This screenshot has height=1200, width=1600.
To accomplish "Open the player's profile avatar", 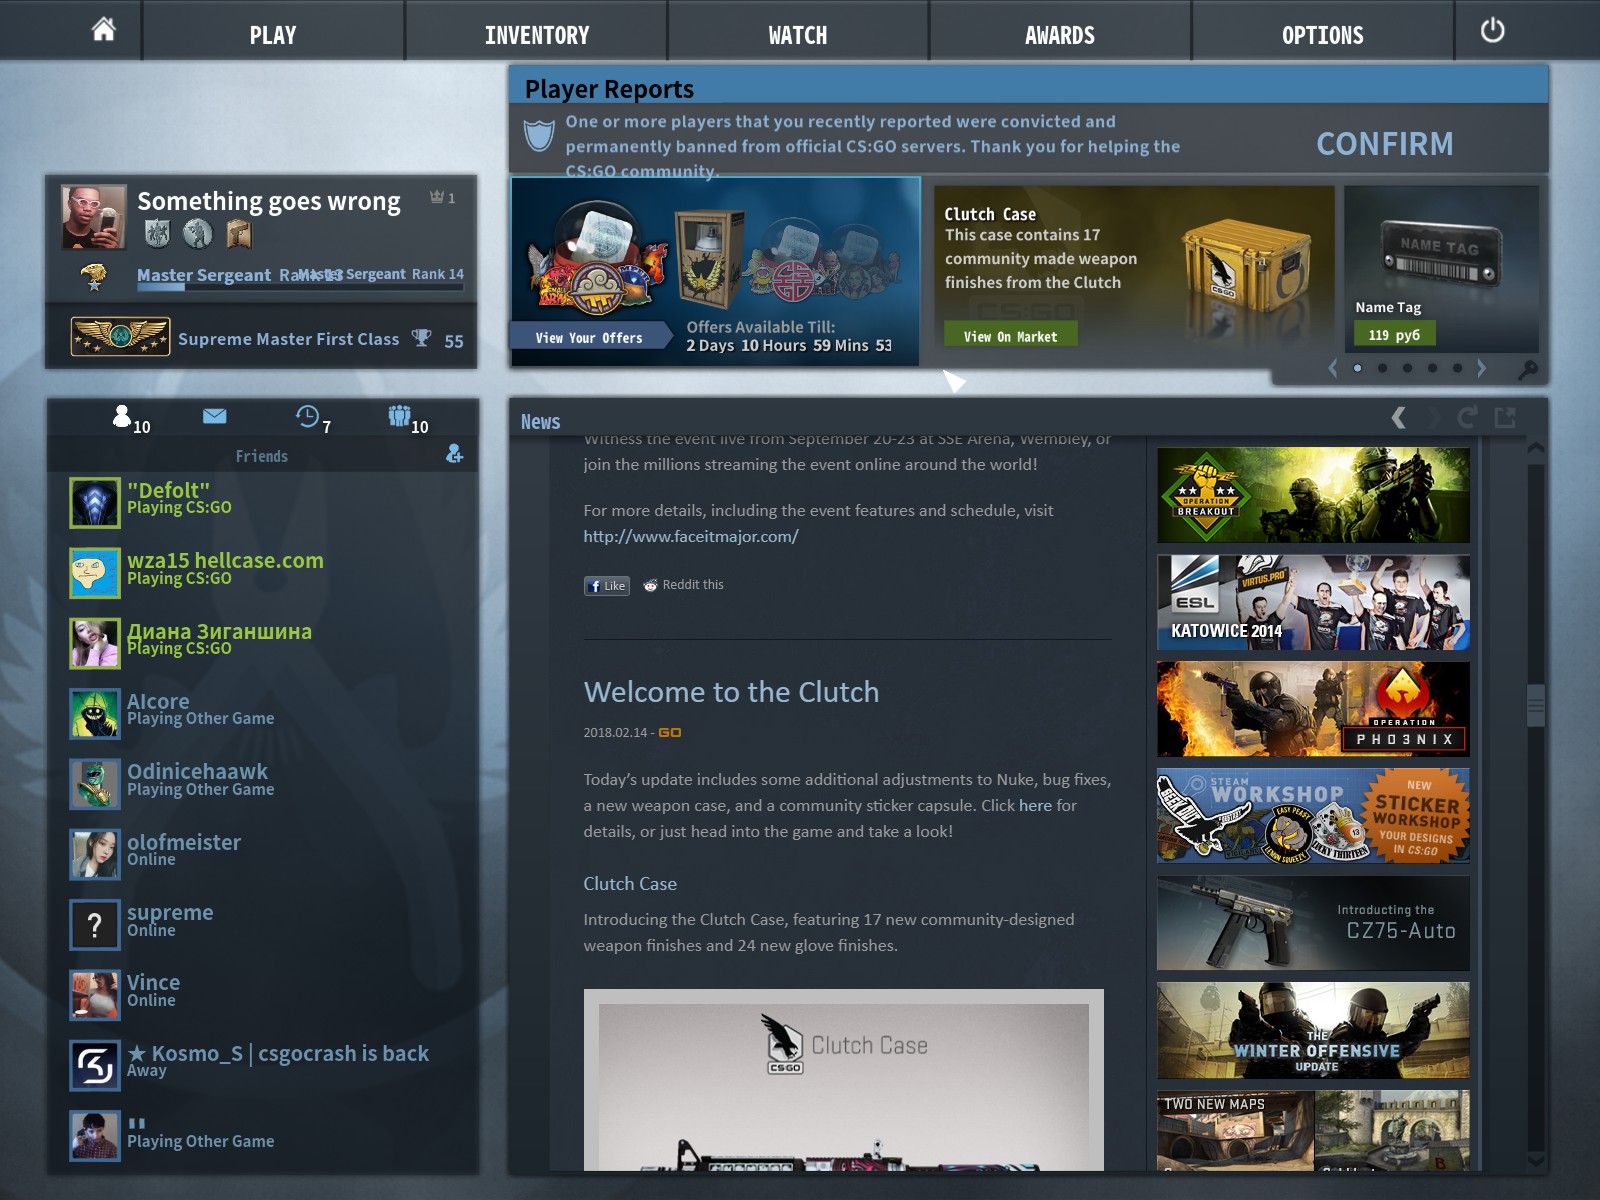I will (x=94, y=217).
